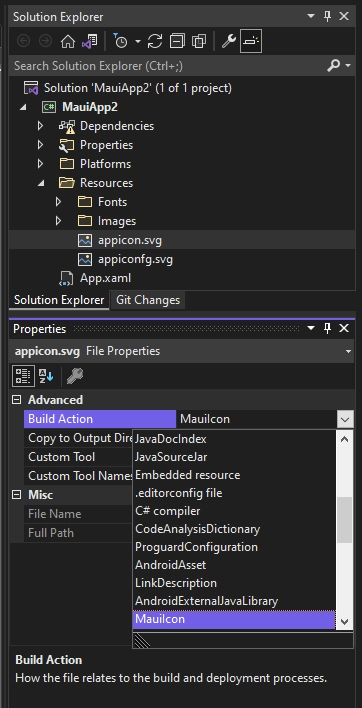Select the Platforms folder
Screen dimensions: 362x708
[105, 164]
